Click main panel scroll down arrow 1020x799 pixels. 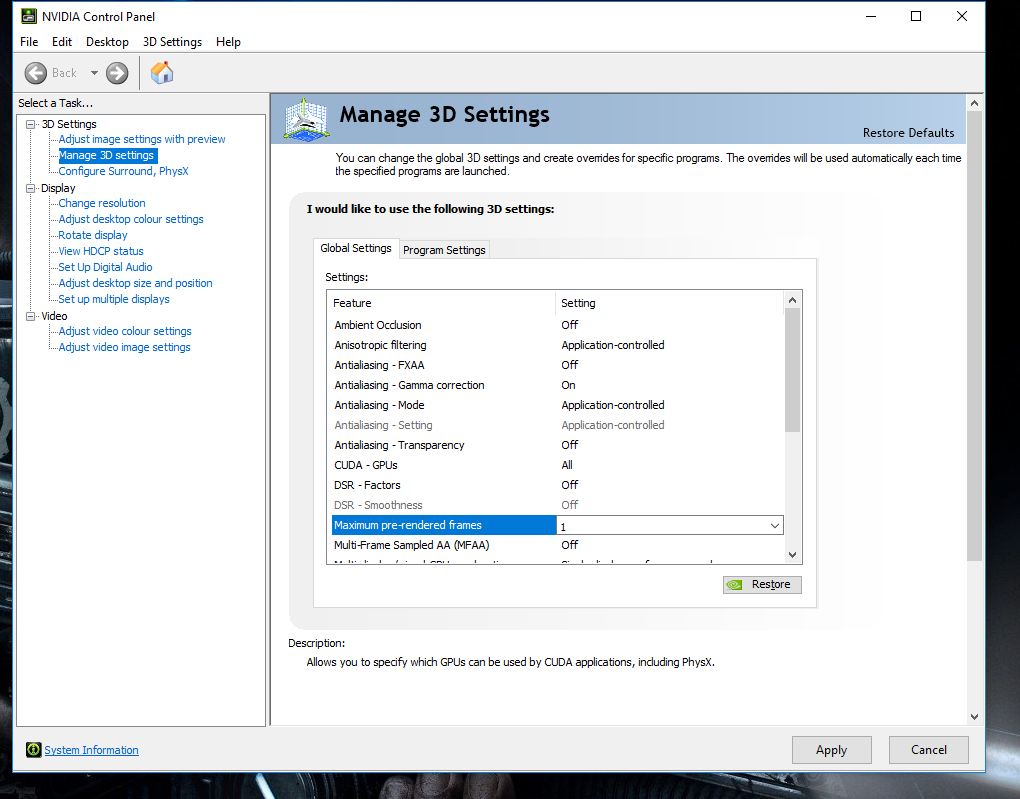(974, 716)
